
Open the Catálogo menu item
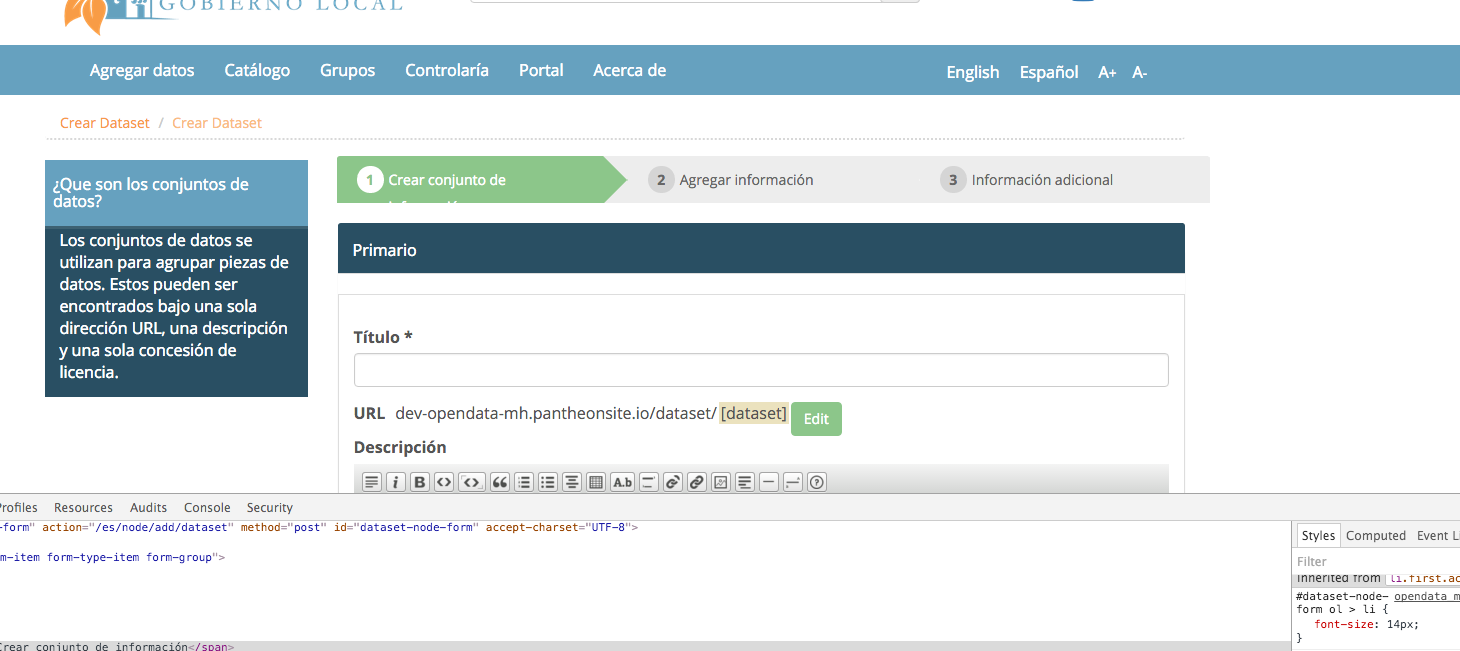tap(257, 70)
